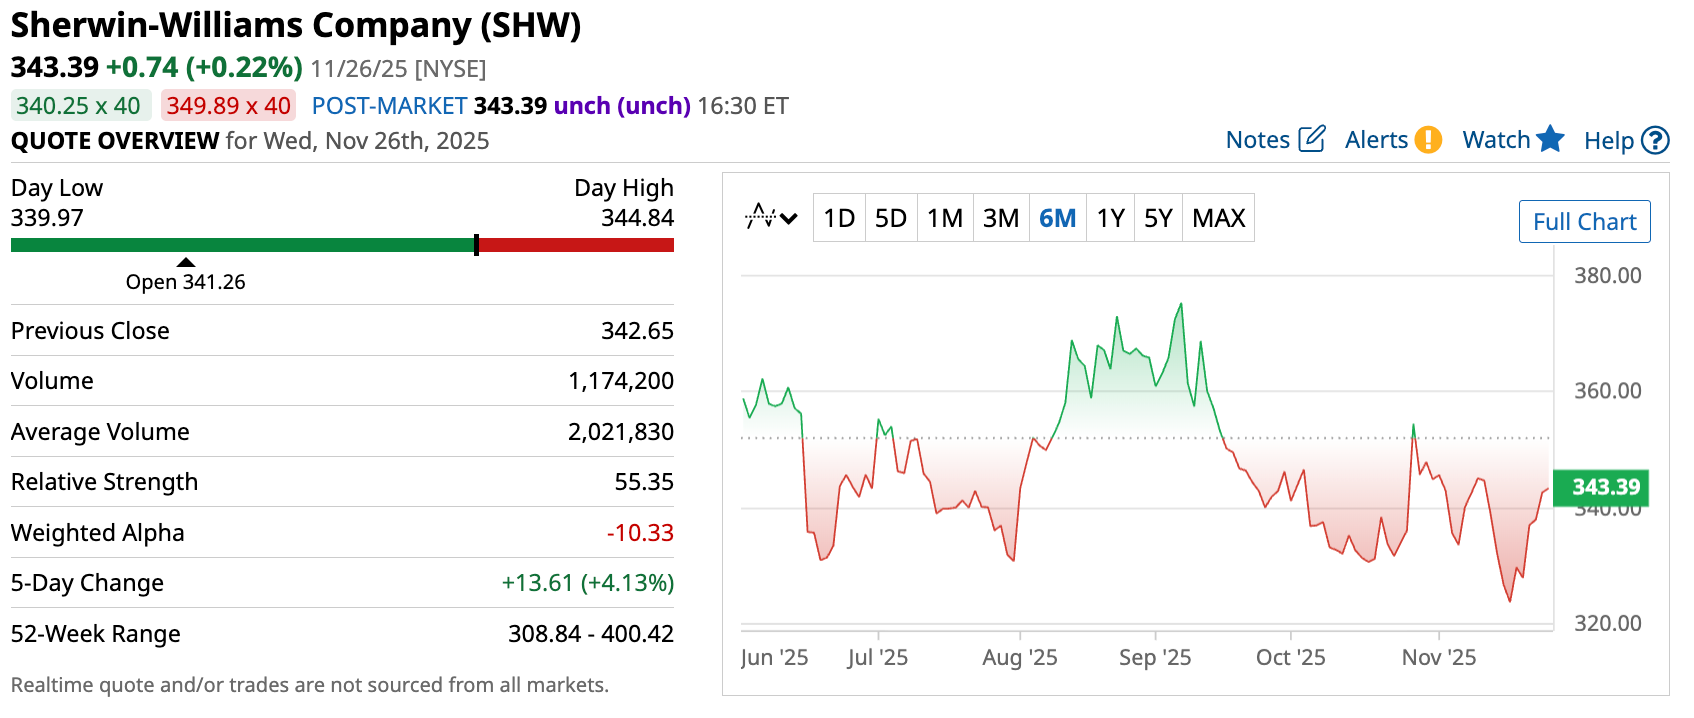Click the Open price triangle marker
This screenshot has height=718, width=1694.
pyautogui.click(x=186, y=262)
